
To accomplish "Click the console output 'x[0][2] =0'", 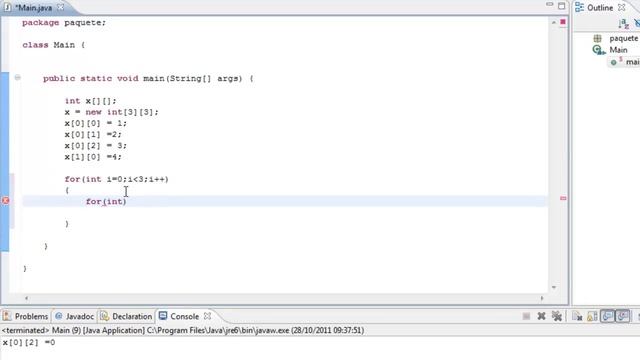I will [x=29, y=342].
